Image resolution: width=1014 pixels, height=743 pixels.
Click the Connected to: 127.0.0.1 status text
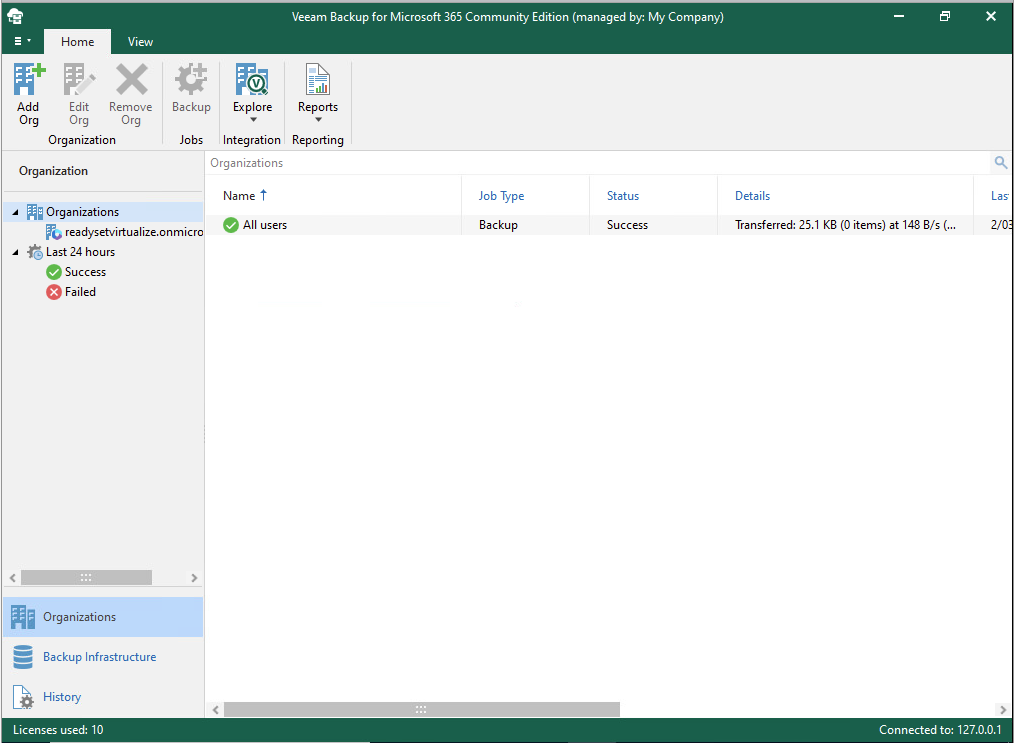tap(940, 730)
